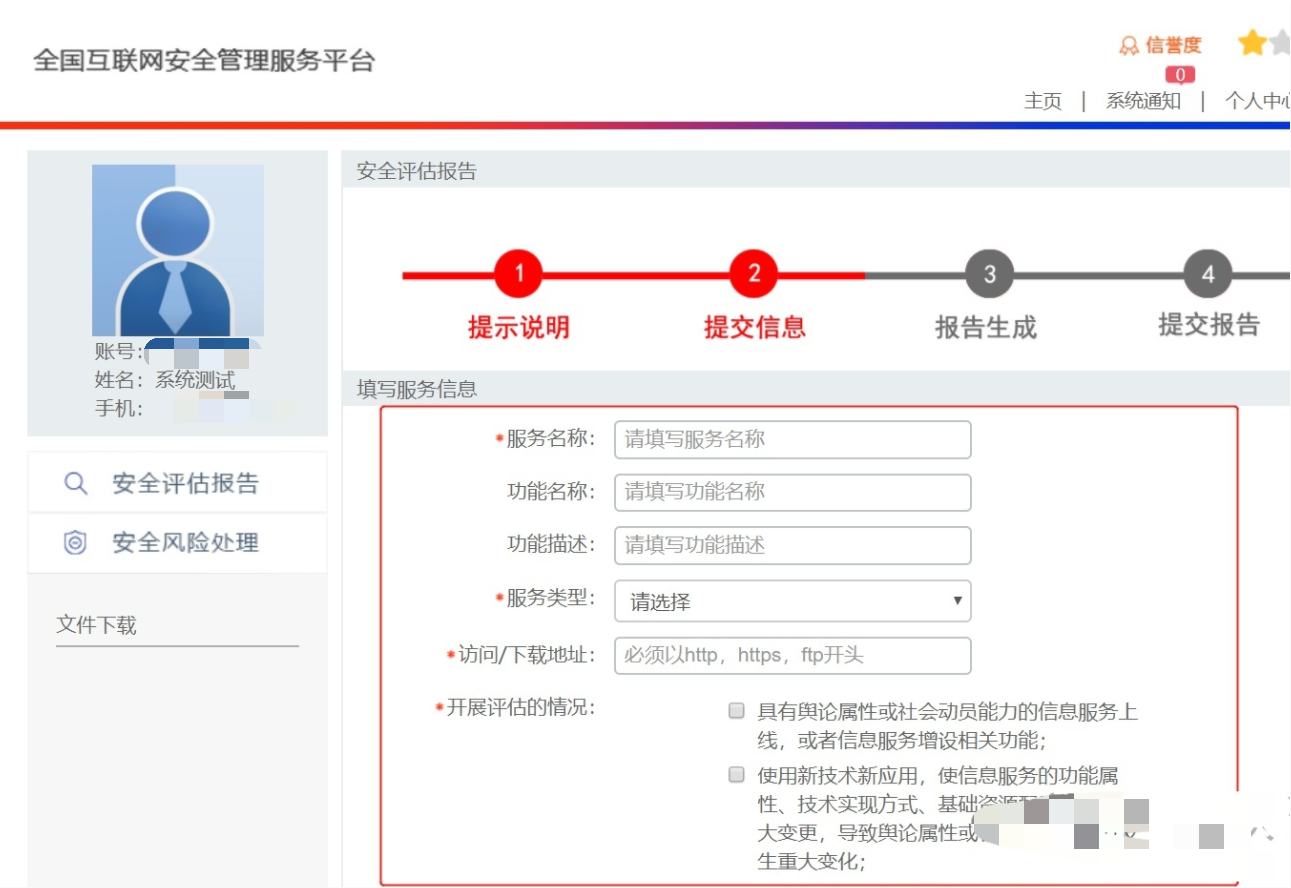The height and width of the screenshot is (888, 1291).
Task: Open 安全风险处理 in sidebar menu
Action: [178, 543]
